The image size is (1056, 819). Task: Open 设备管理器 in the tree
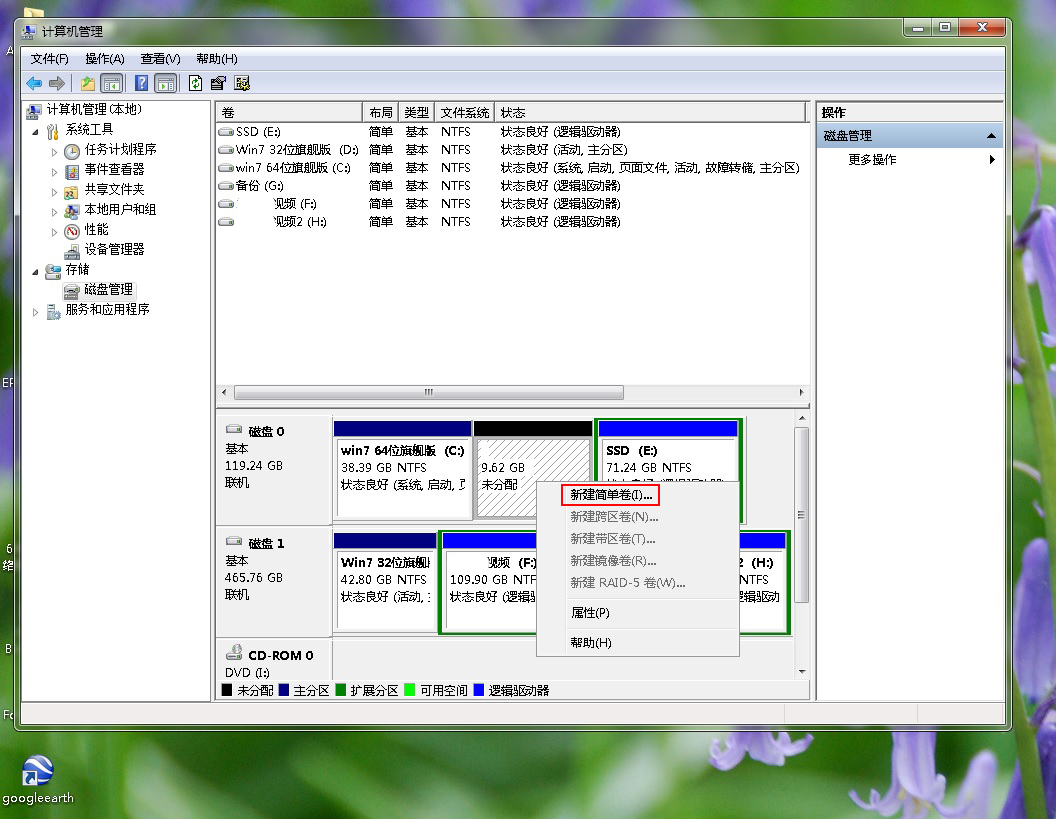click(113, 250)
